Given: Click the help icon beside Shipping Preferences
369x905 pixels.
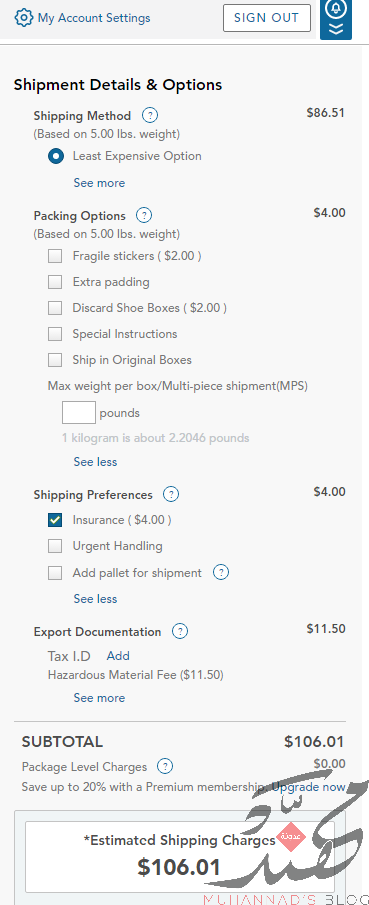Looking at the screenshot, I should [x=171, y=495].
